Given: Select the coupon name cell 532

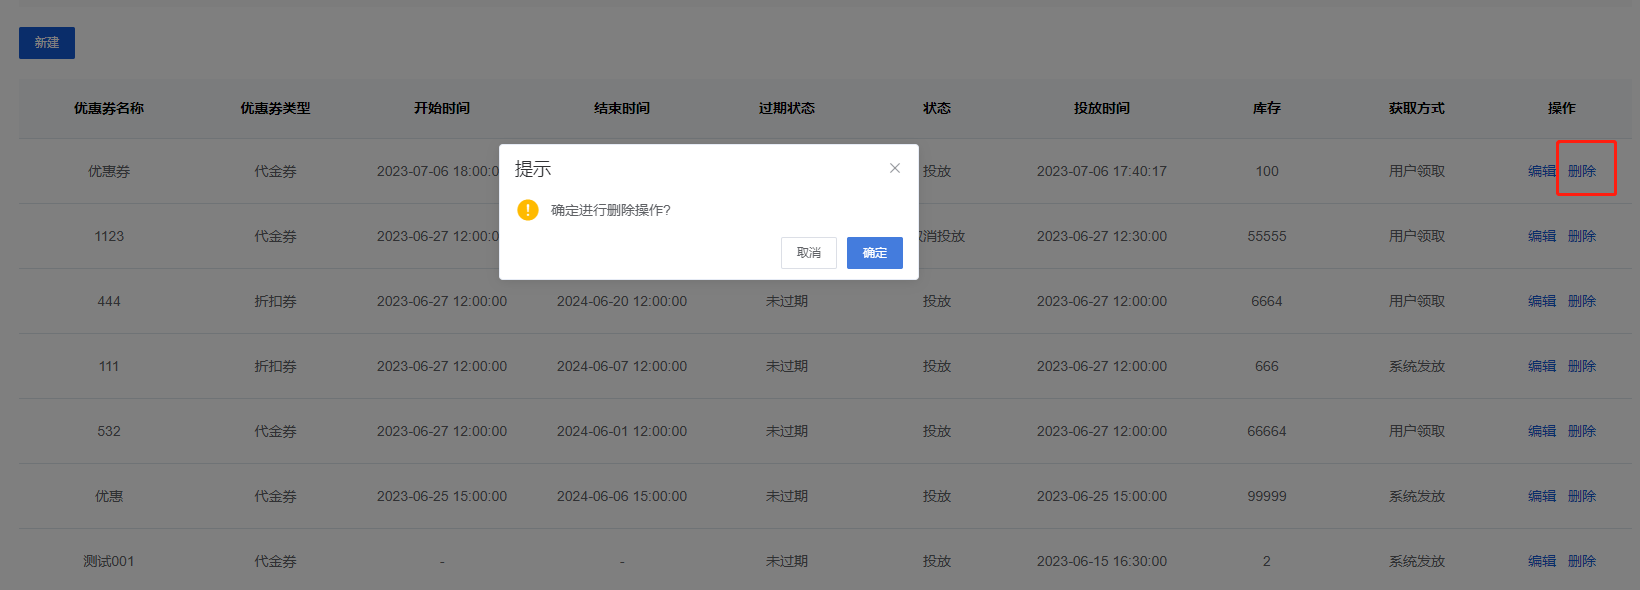Looking at the screenshot, I should (x=109, y=431).
